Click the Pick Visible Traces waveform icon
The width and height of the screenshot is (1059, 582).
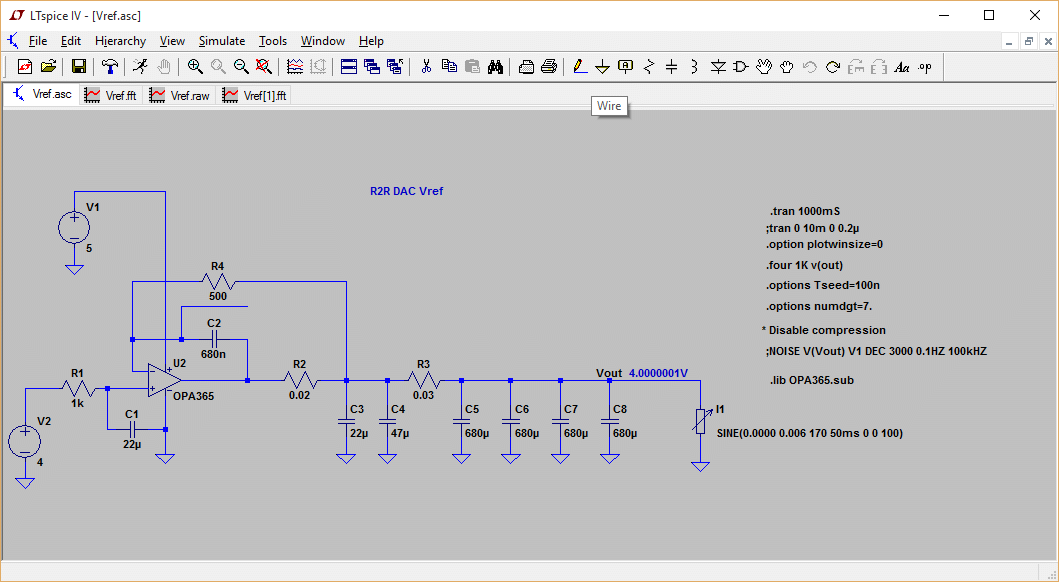point(295,67)
